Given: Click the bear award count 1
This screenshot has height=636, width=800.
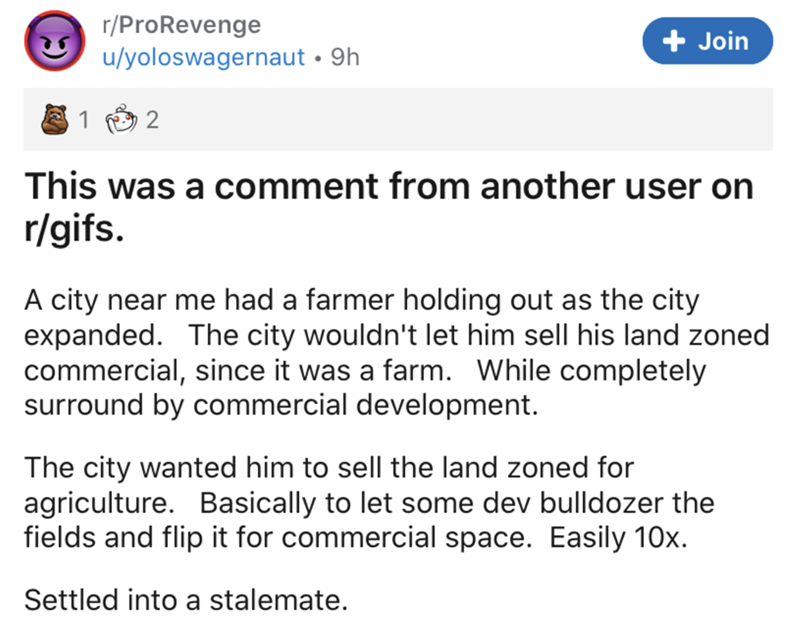Looking at the screenshot, I should click(84, 120).
